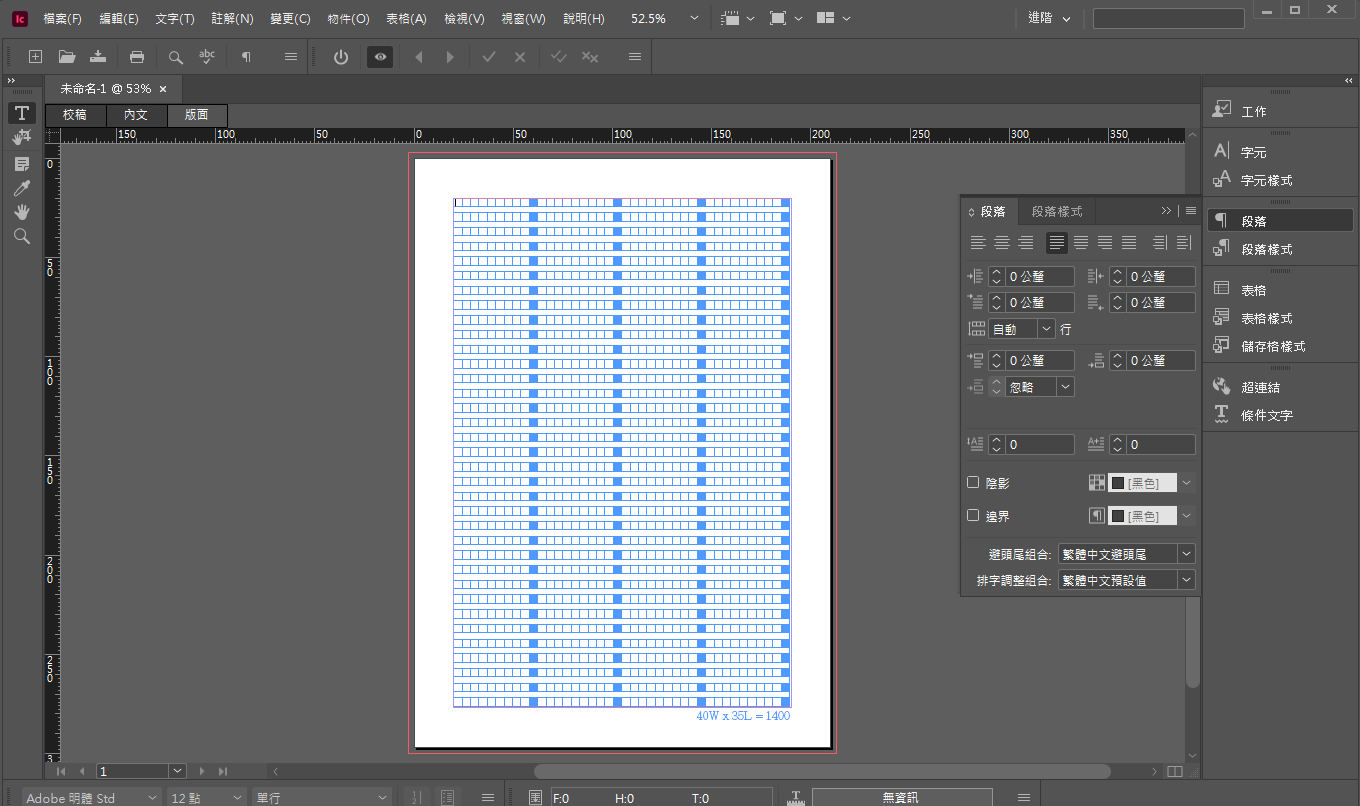Screen dimensions: 1360x806
Task: Open the 自動 grid alignment dropdown
Action: pos(1047,328)
